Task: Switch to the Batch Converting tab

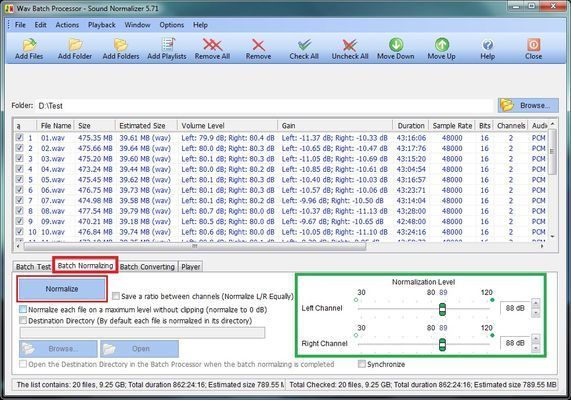Action: (x=147, y=267)
